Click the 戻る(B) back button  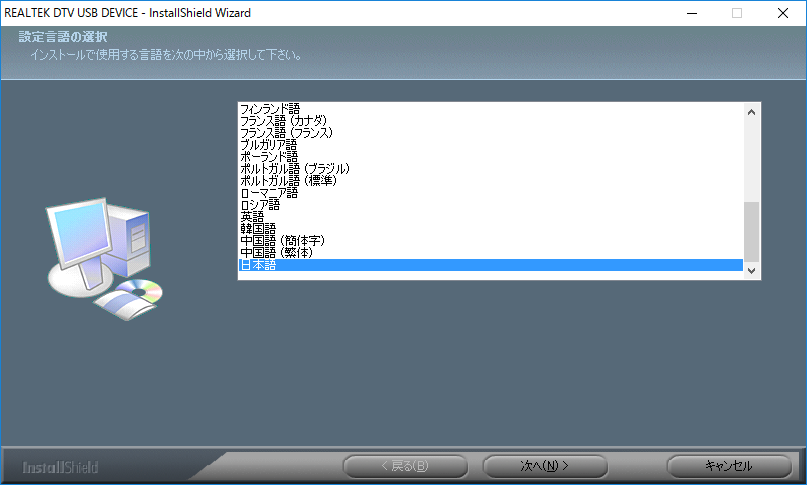(406, 466)
